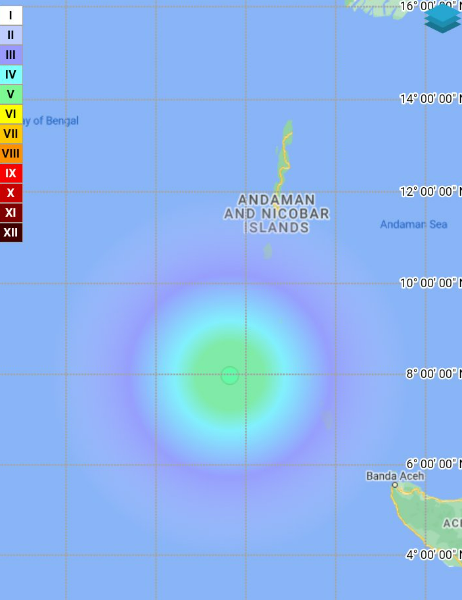The height and width of the screenshot is (600, 462).
Task: Click the Andaman Sea label
Action: [413, 224]
